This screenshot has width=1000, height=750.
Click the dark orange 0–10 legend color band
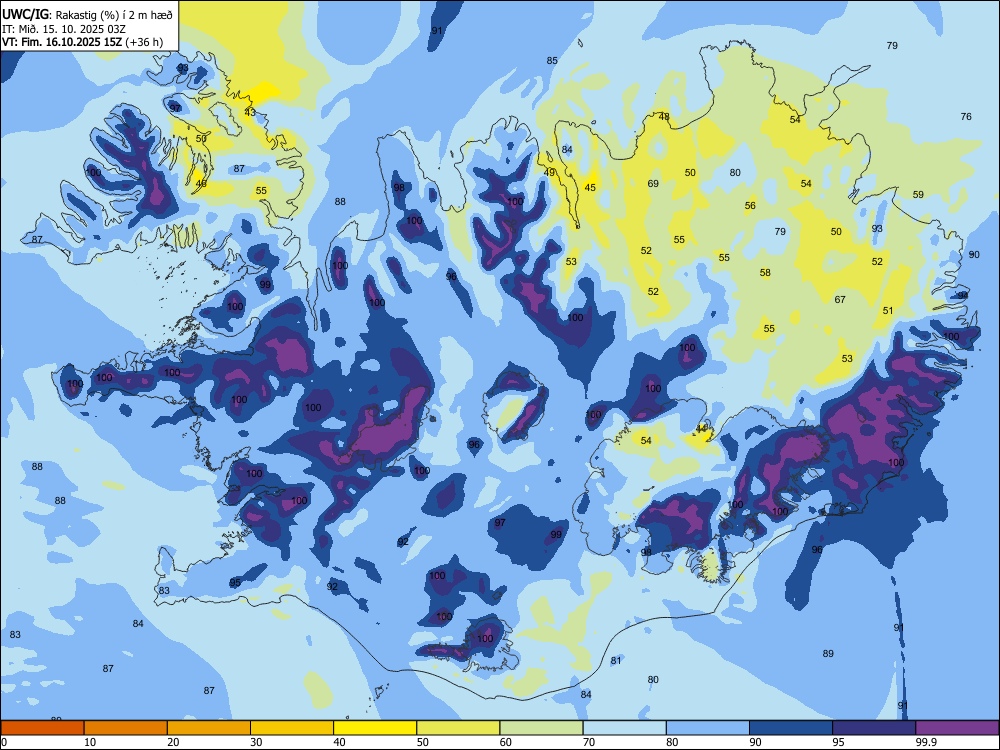point(42,728)
